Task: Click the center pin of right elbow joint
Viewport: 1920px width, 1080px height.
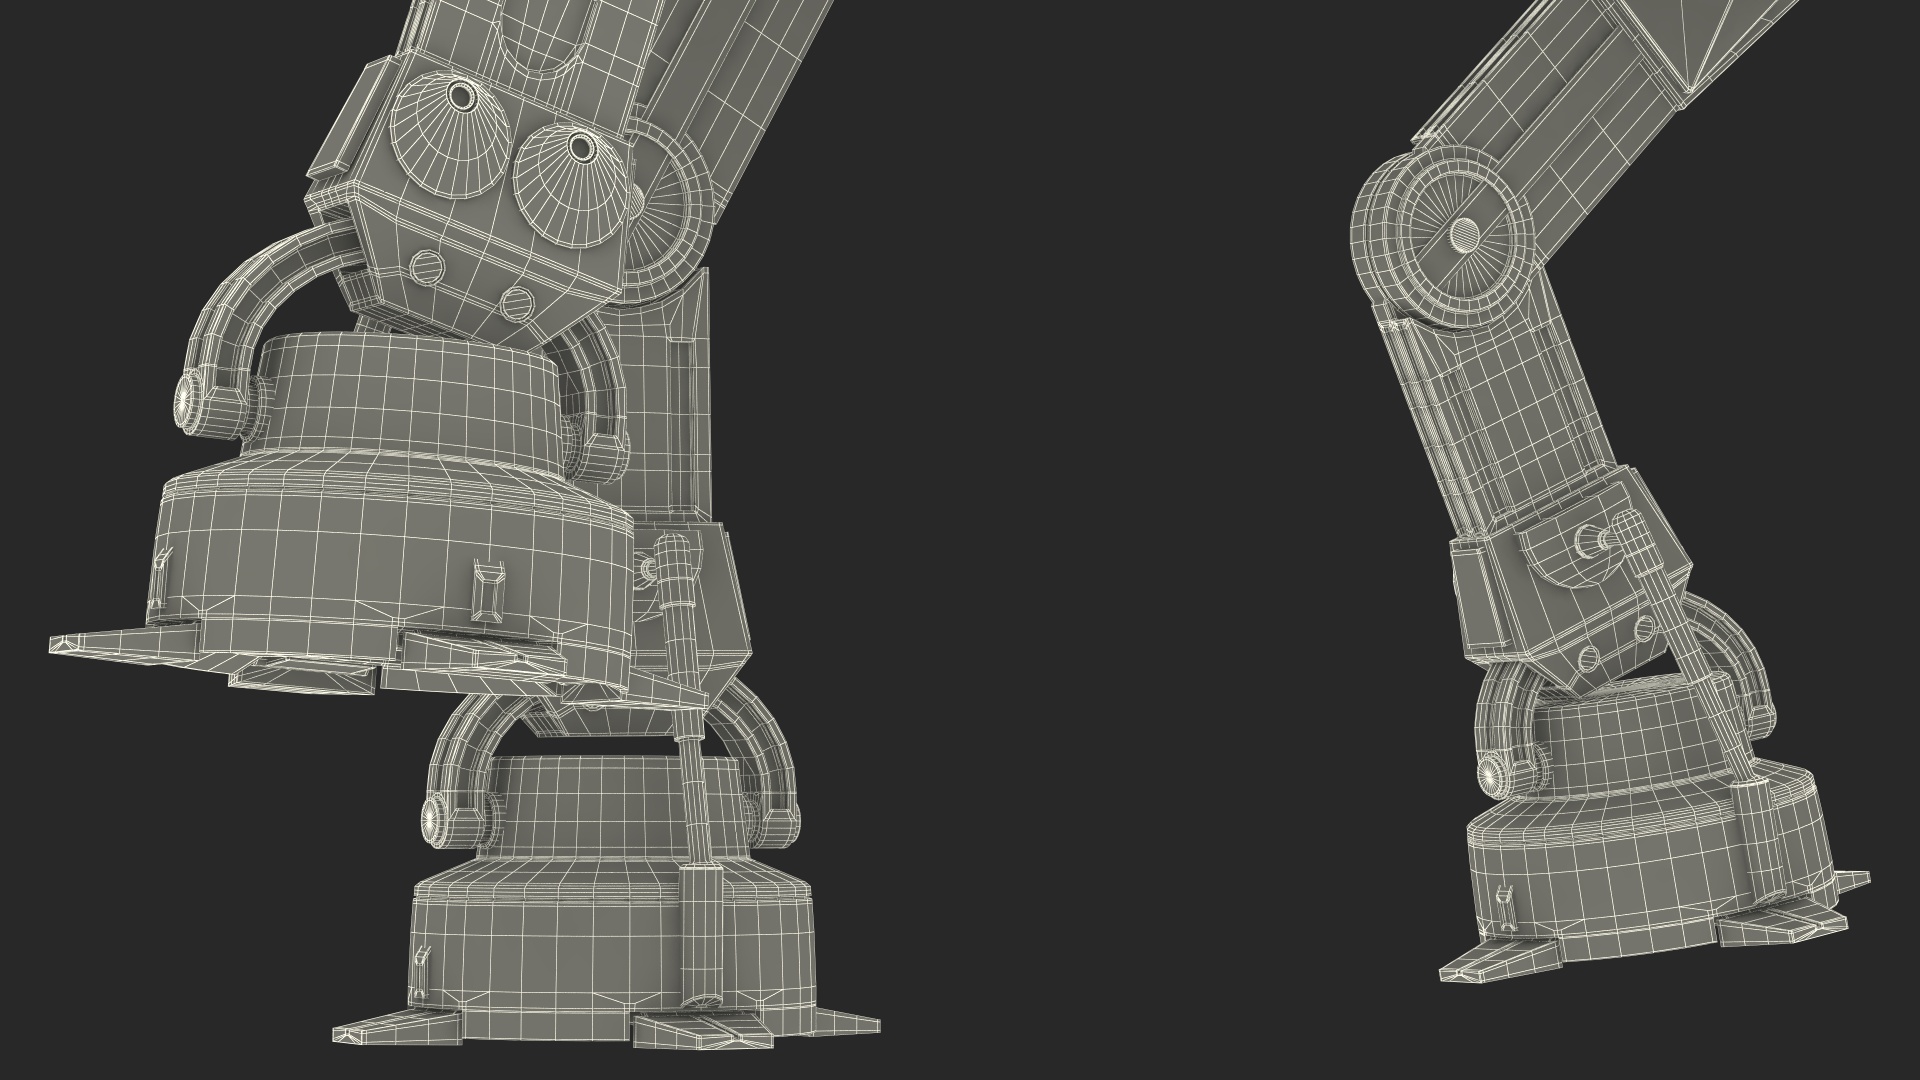Action: (x=1464, y=234)
